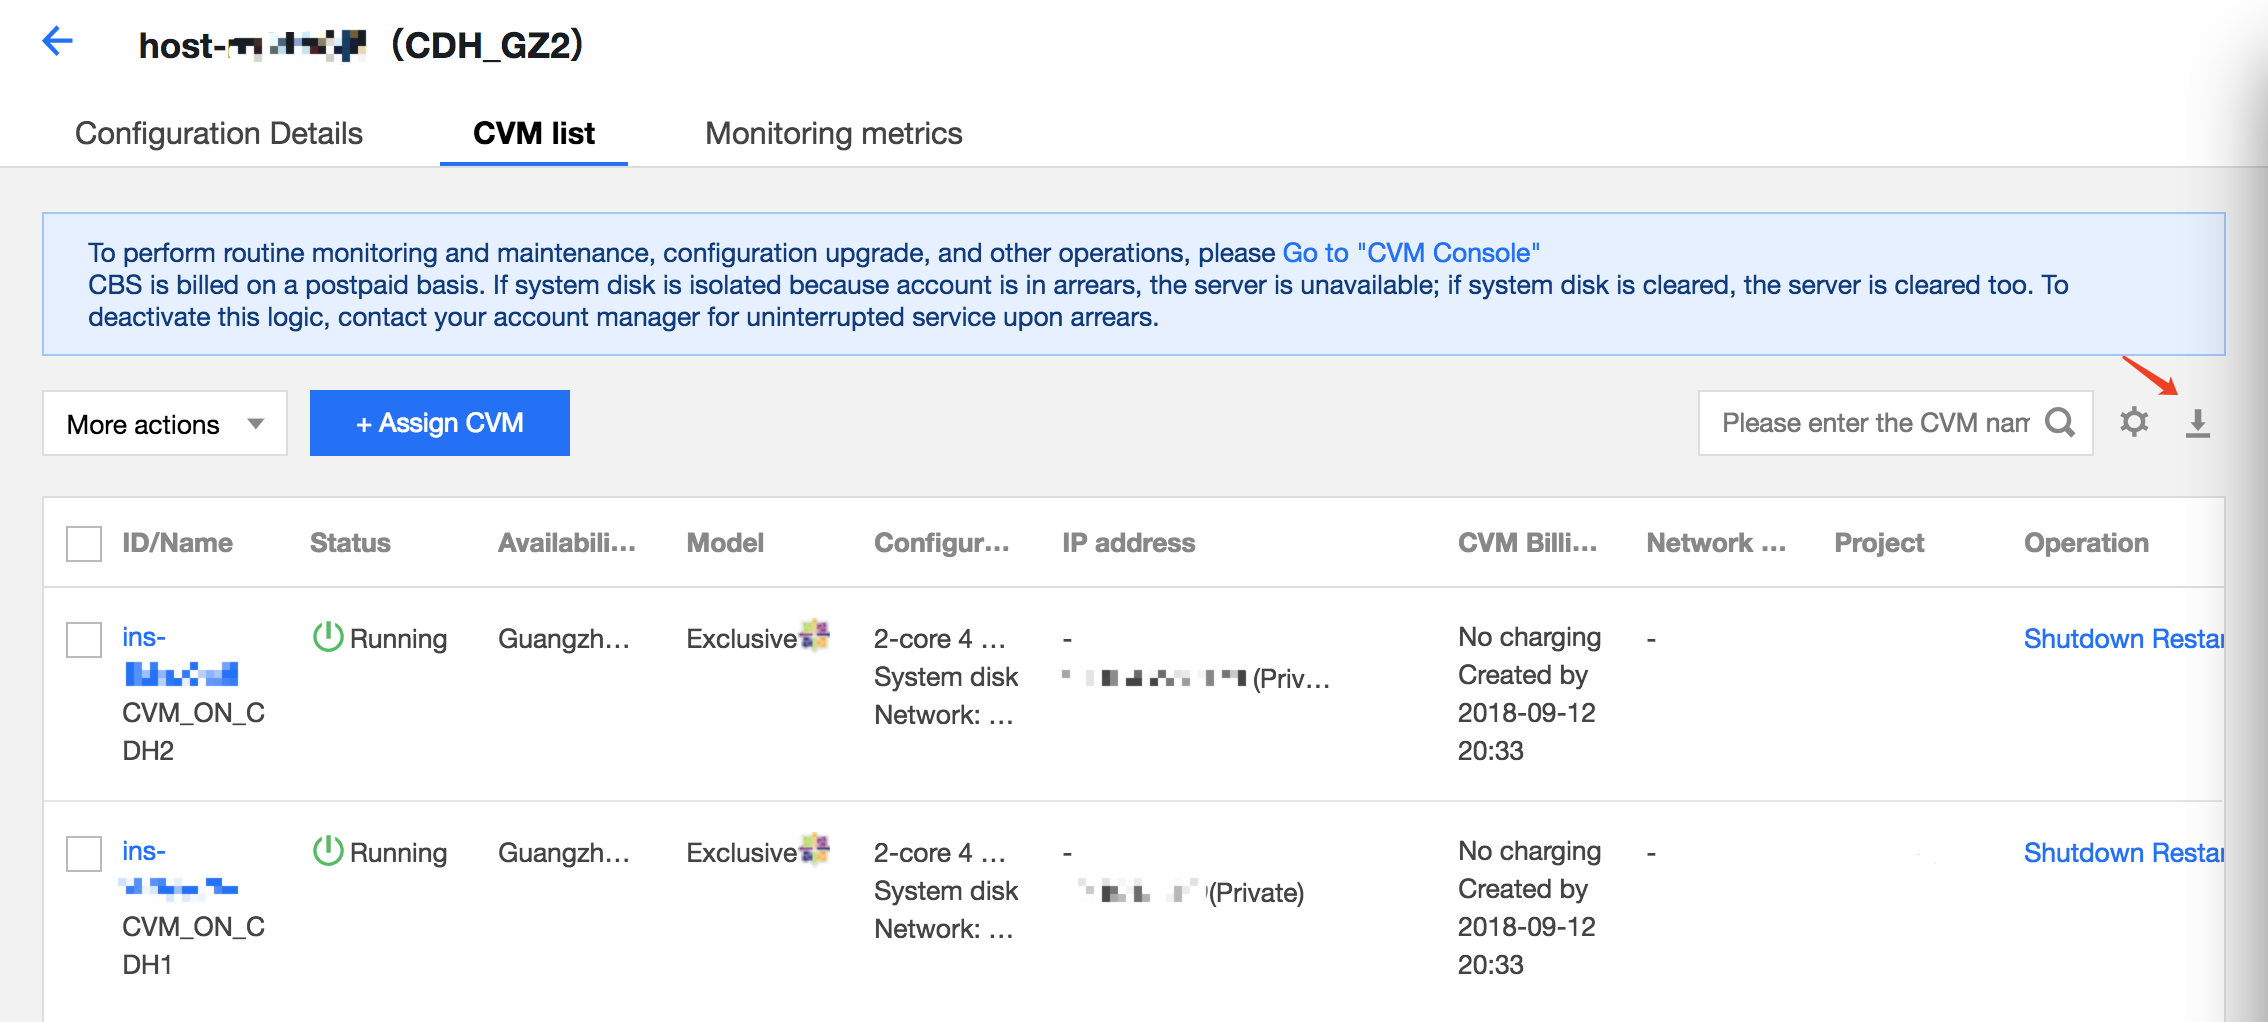The width and height of the screenshot is (2268, 1022).
Task: Click the Running power icon for CVM_ON_CDH2
Action: (x=328, y=637)
